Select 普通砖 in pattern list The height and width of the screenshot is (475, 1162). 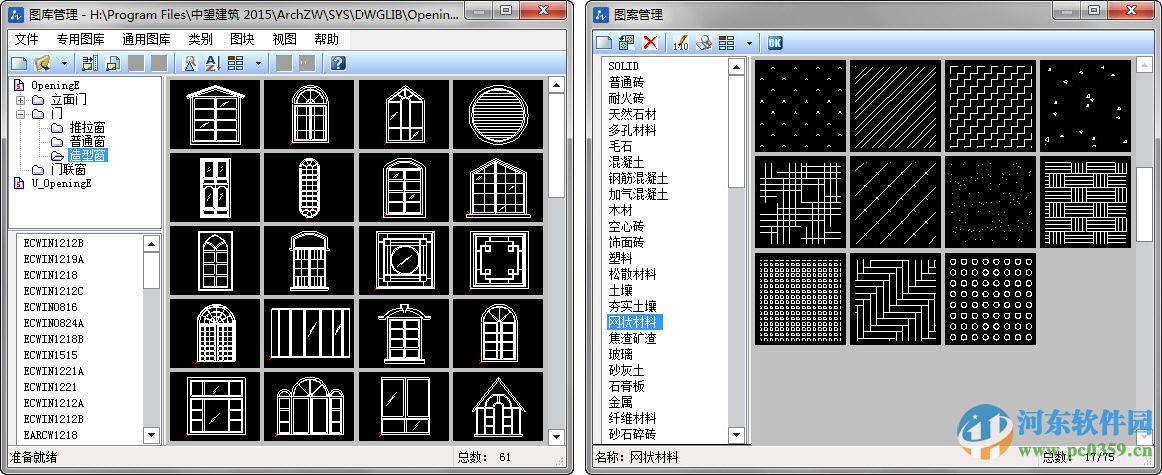pyautogui.click(x=626, y=82)
